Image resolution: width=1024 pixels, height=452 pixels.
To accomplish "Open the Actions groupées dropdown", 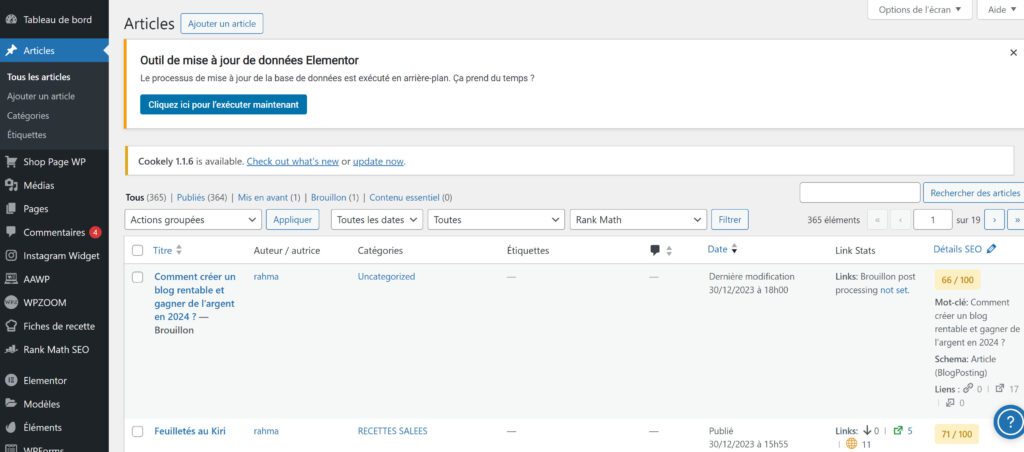I will [193, 220].
